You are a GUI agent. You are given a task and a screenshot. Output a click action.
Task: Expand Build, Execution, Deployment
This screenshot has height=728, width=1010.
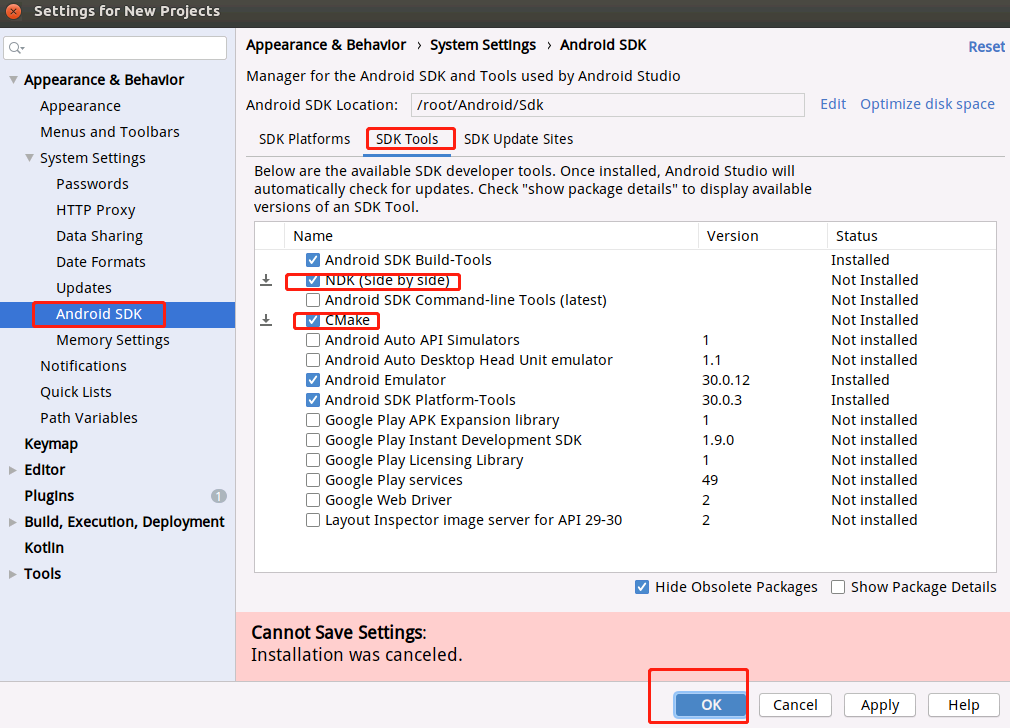12,521
